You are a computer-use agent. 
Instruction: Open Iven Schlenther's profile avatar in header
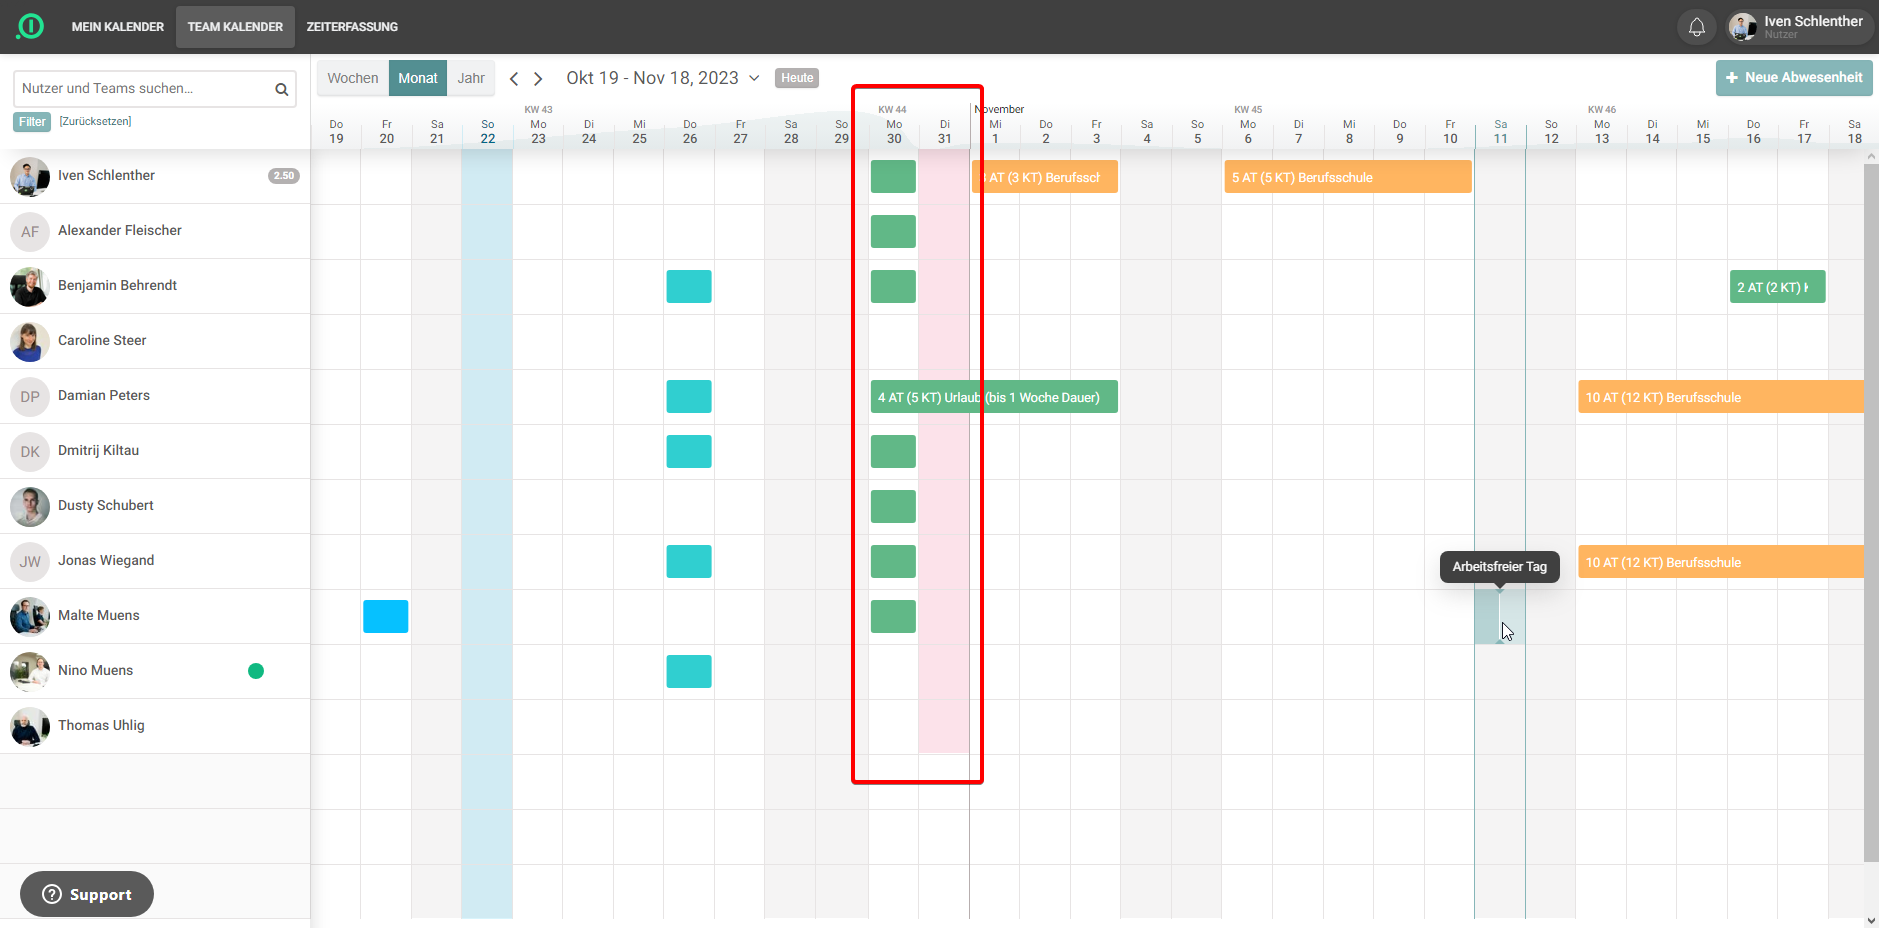(x=1743, y=27)
